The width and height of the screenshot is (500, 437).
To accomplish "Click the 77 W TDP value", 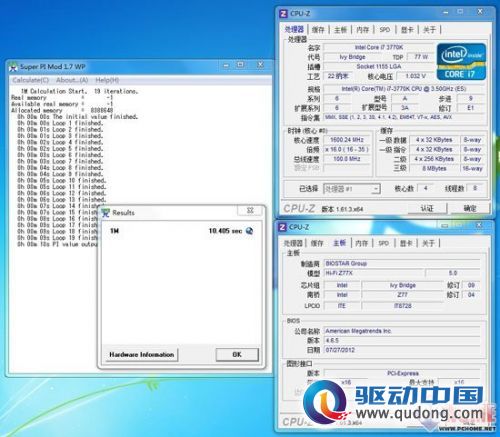I will click(421, 57).
